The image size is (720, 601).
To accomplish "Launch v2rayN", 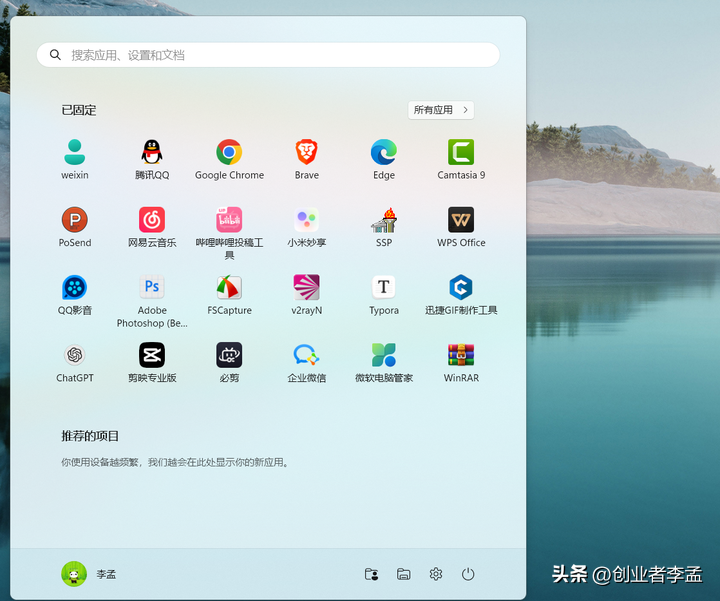I will point(306,295).
